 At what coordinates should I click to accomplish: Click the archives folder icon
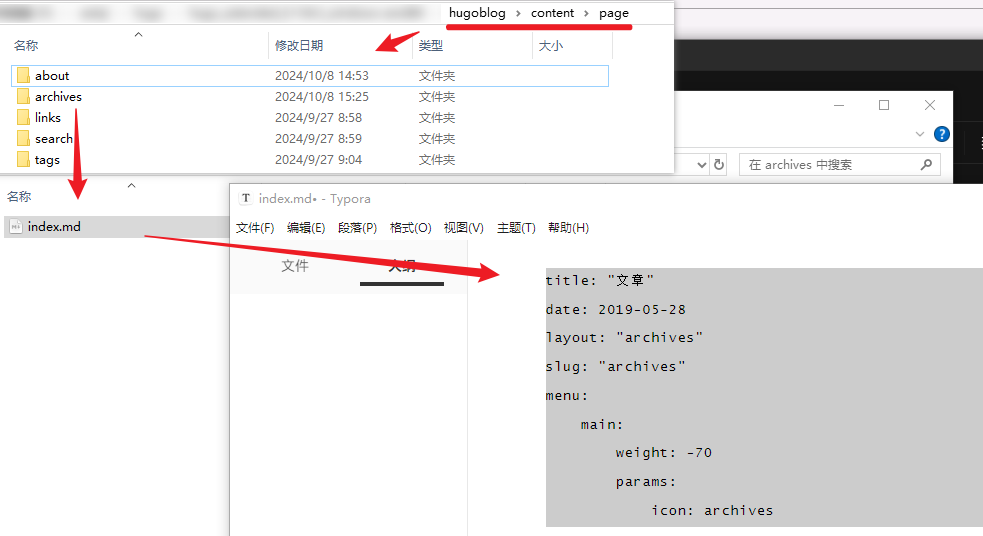pyautogui.click(x=23, y=97)
